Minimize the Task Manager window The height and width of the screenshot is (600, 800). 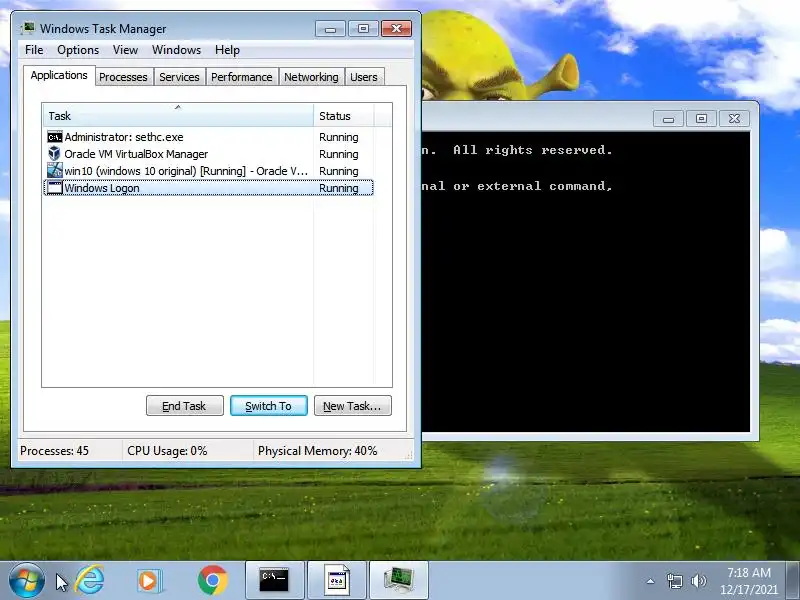point(330,29)
